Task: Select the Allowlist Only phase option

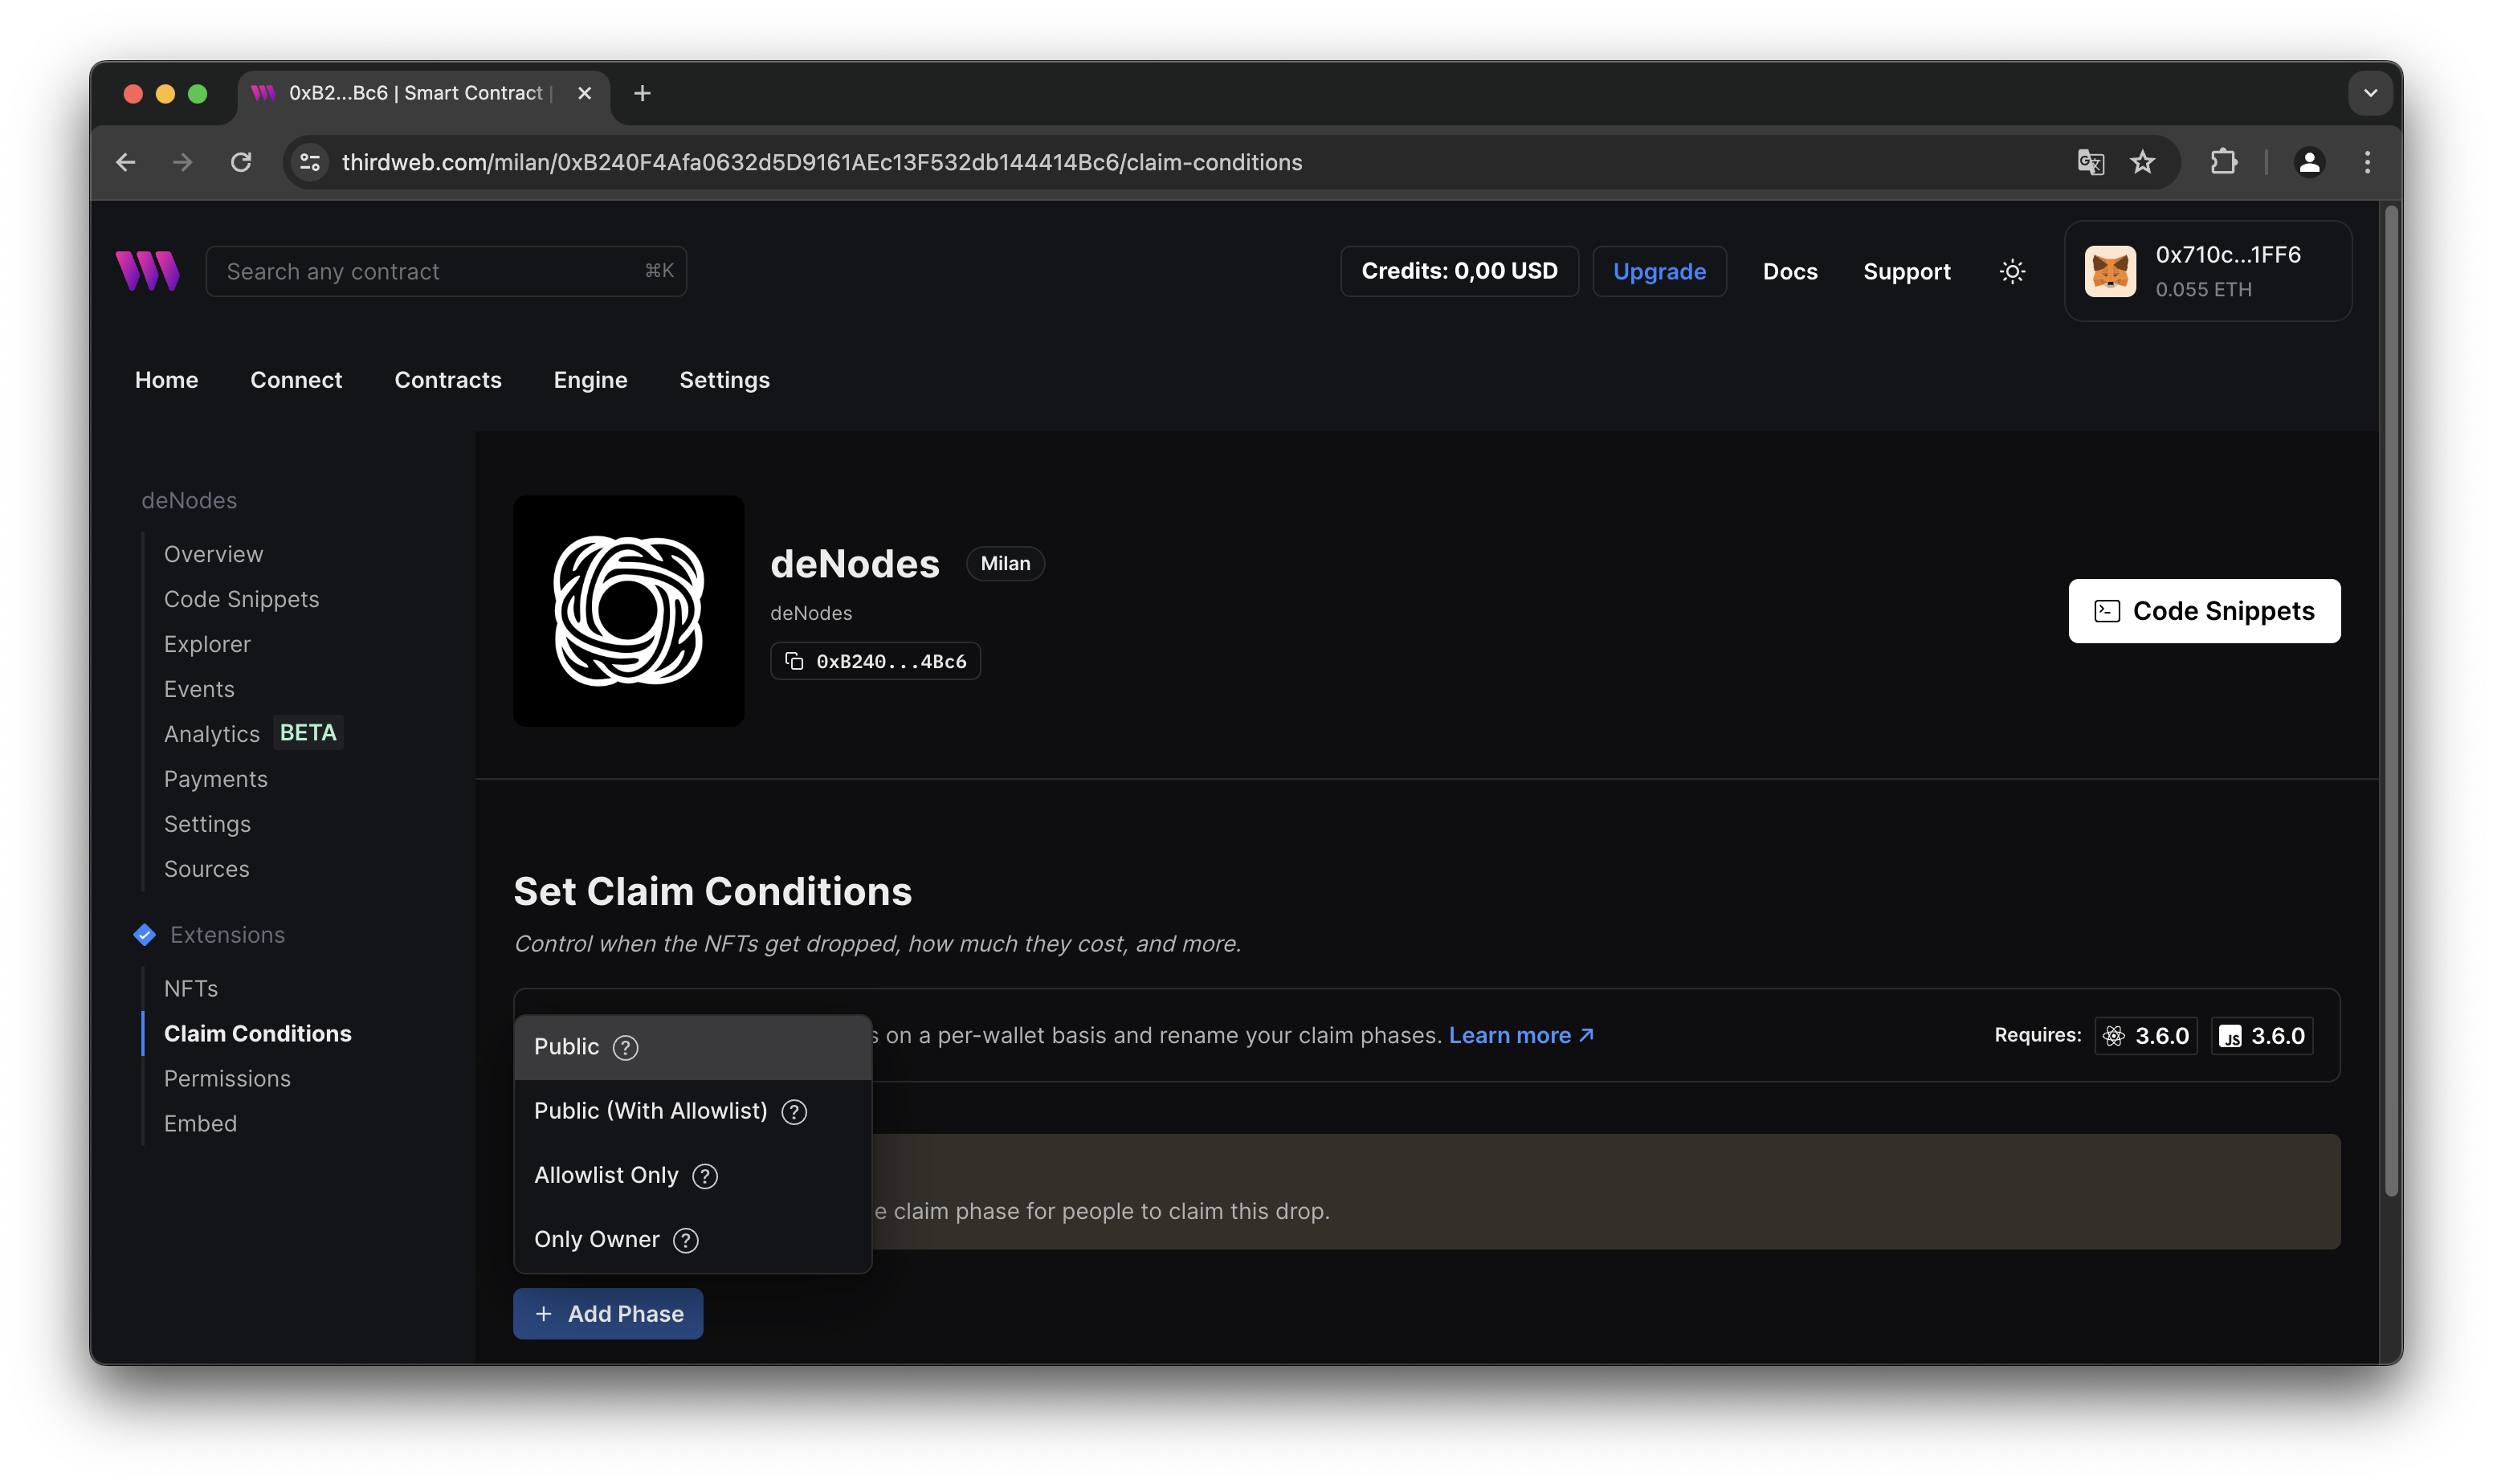Action: pyautogui.click(x=692, y=1176)
